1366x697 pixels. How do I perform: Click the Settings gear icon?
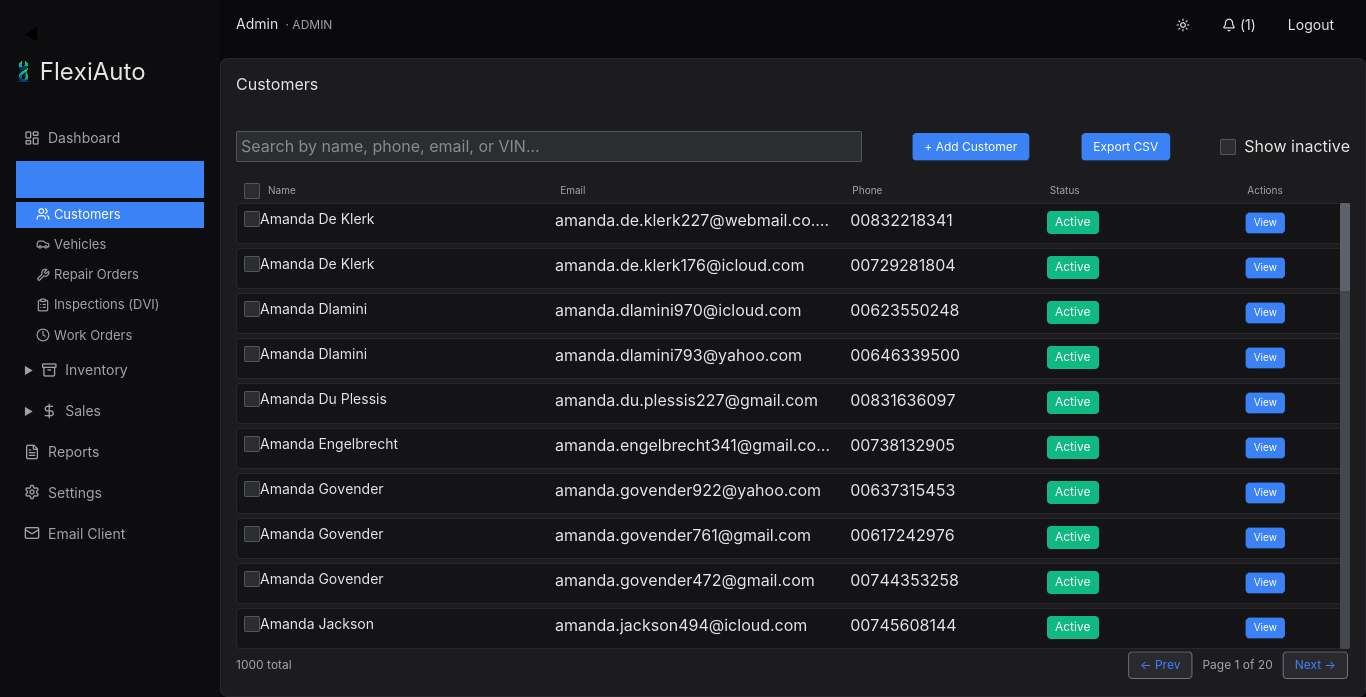tap(32, 493)
